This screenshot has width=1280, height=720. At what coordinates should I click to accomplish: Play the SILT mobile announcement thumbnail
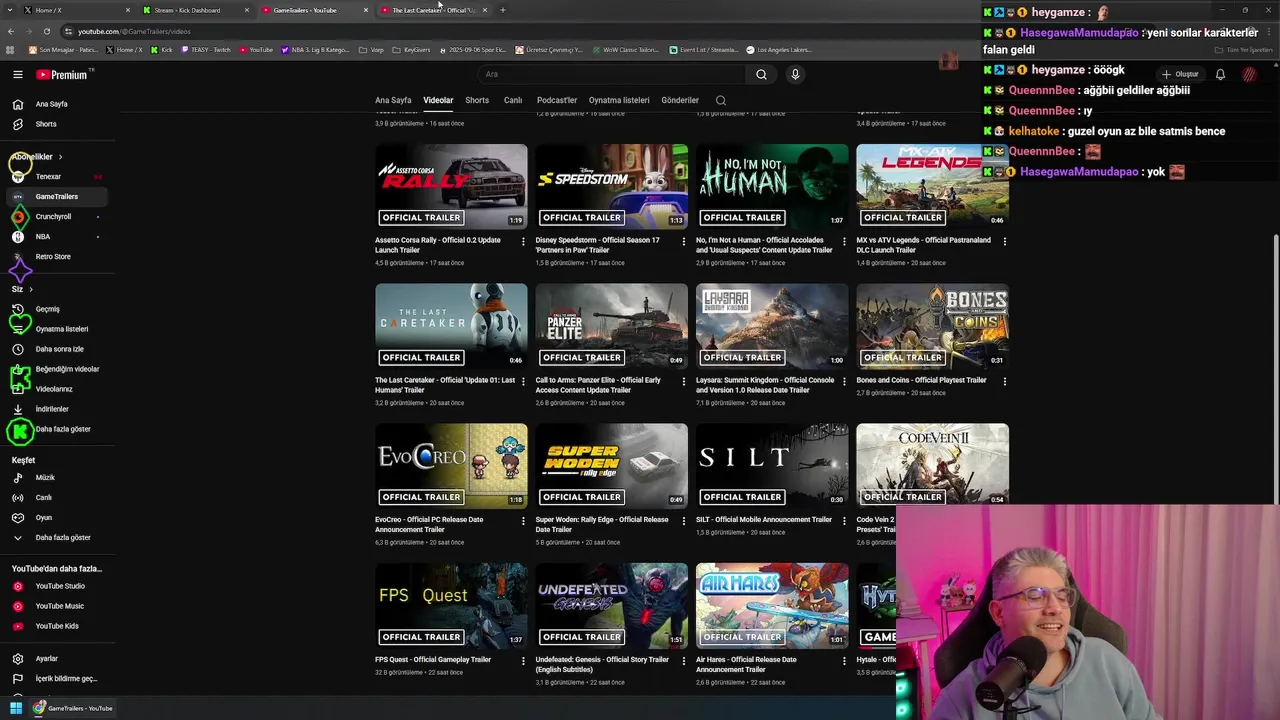coord(772,467)
